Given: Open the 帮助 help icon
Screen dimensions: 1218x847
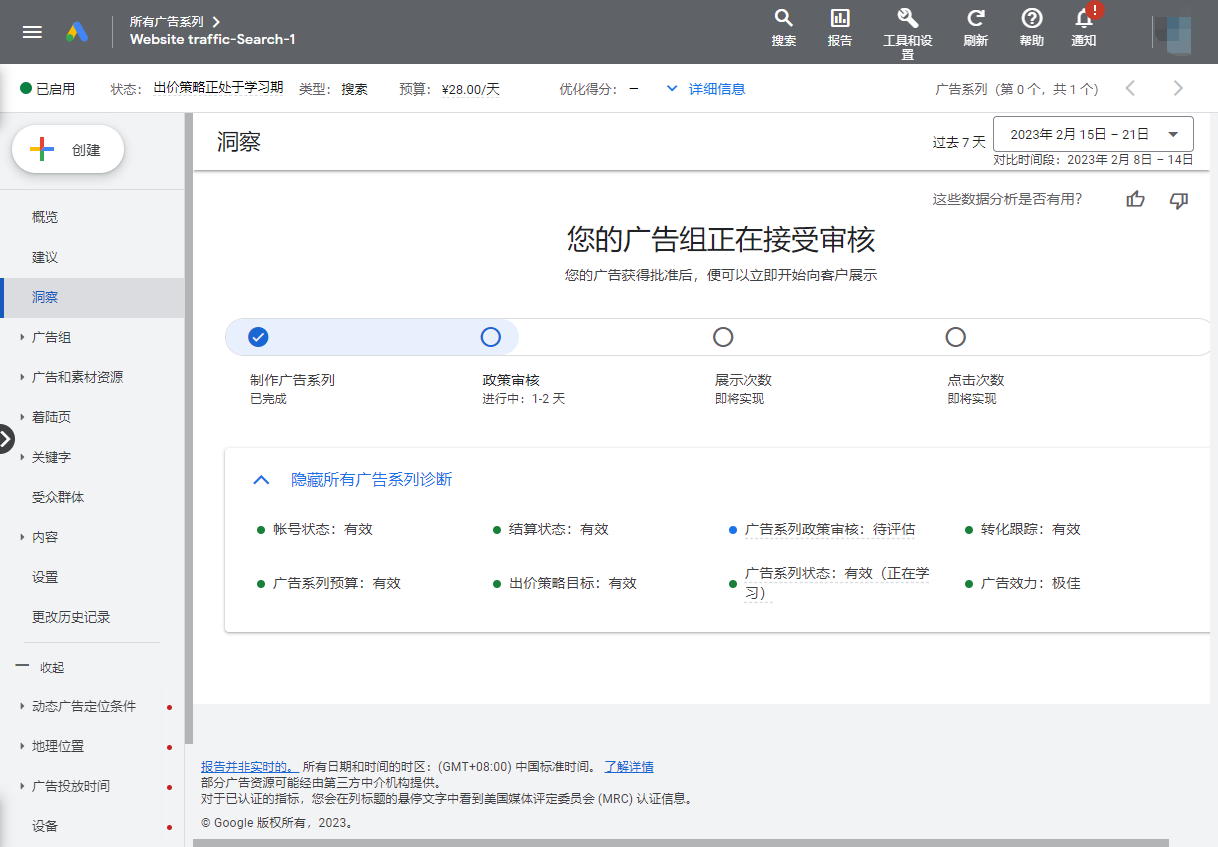Looking at the screenshot, I should pyautogui.click(x=1031, y=19).
